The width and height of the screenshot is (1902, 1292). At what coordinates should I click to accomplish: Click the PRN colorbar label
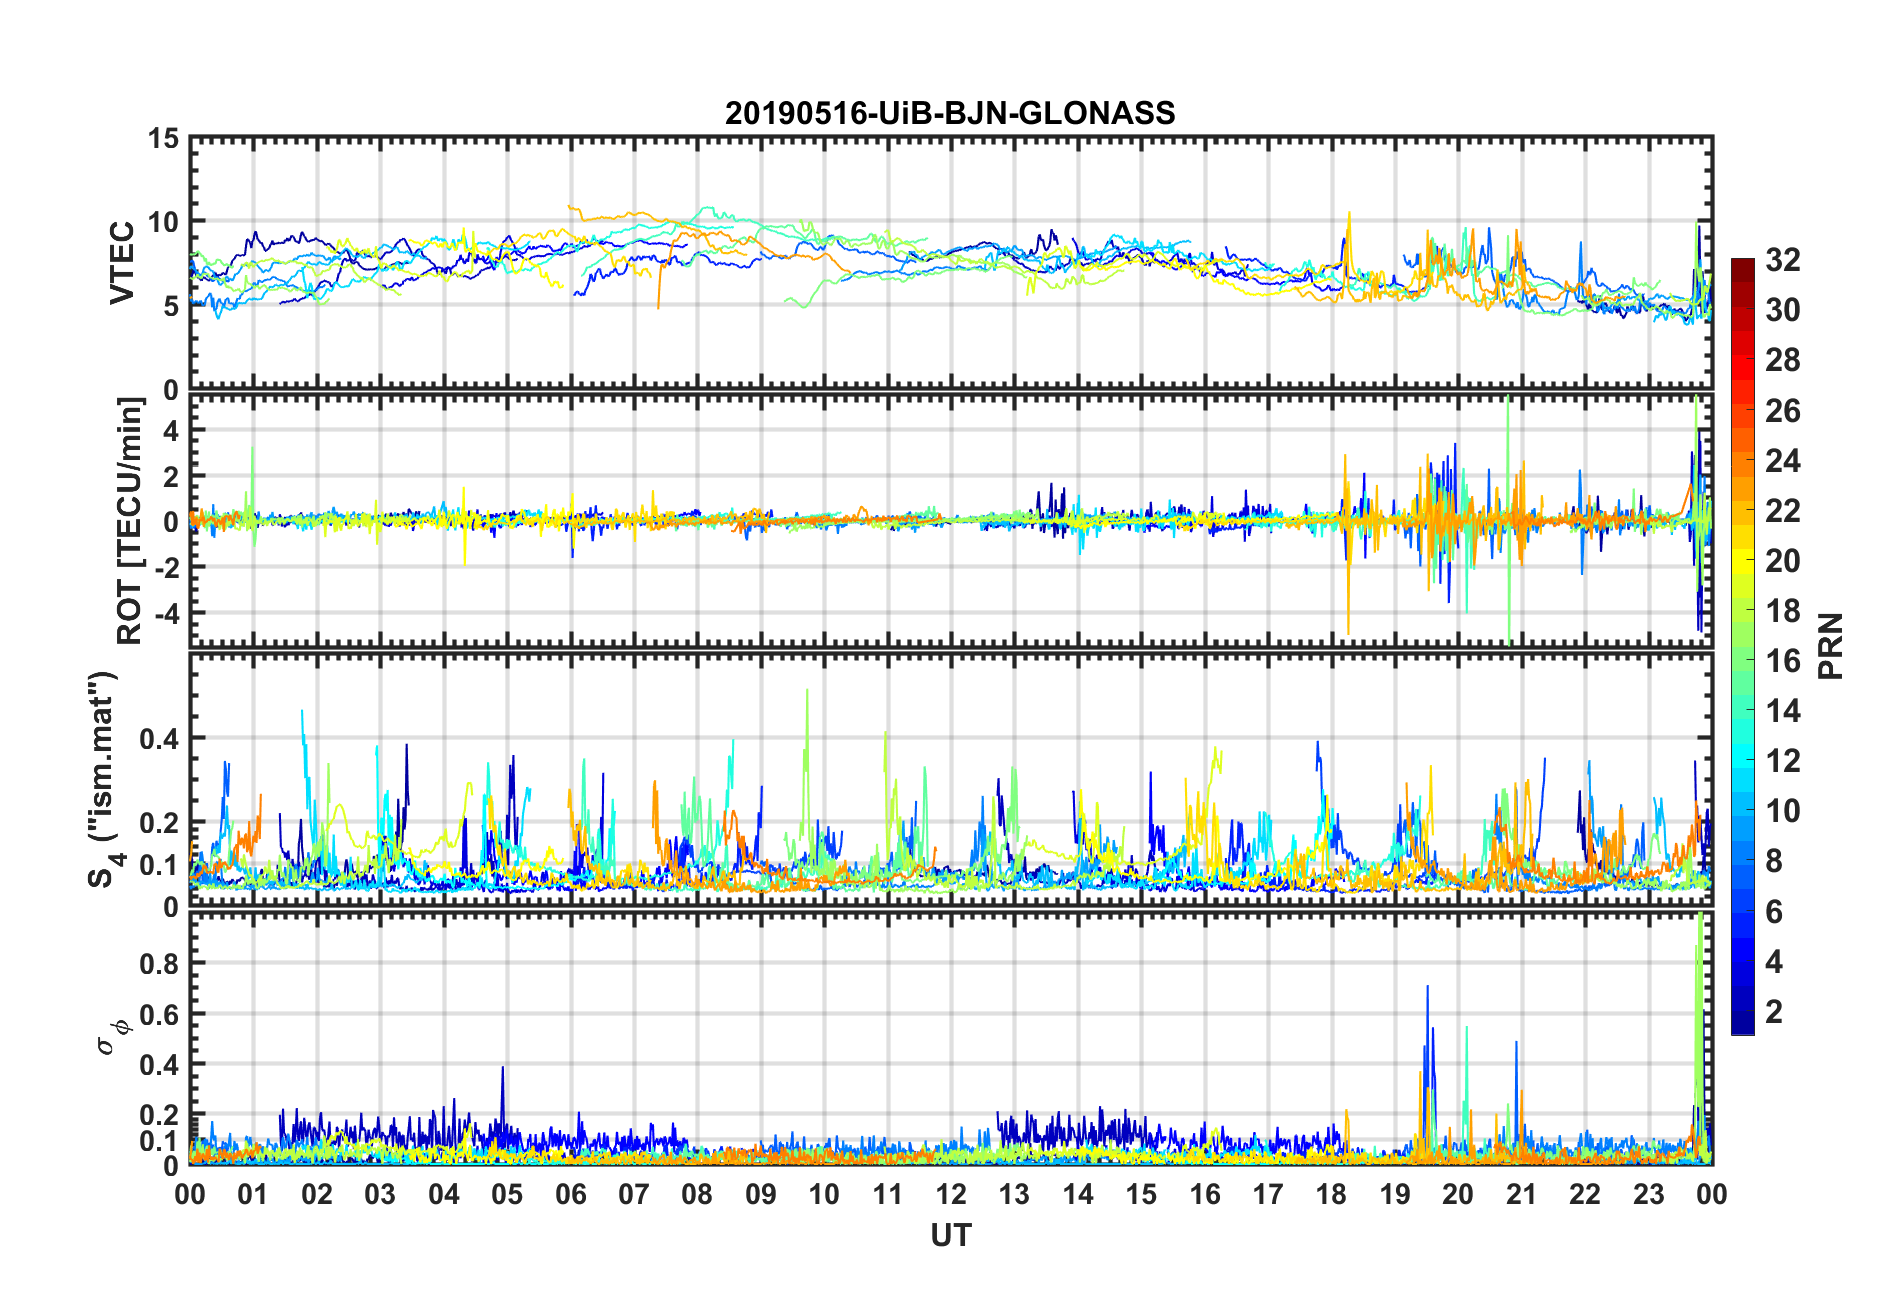coord(1830,646)
